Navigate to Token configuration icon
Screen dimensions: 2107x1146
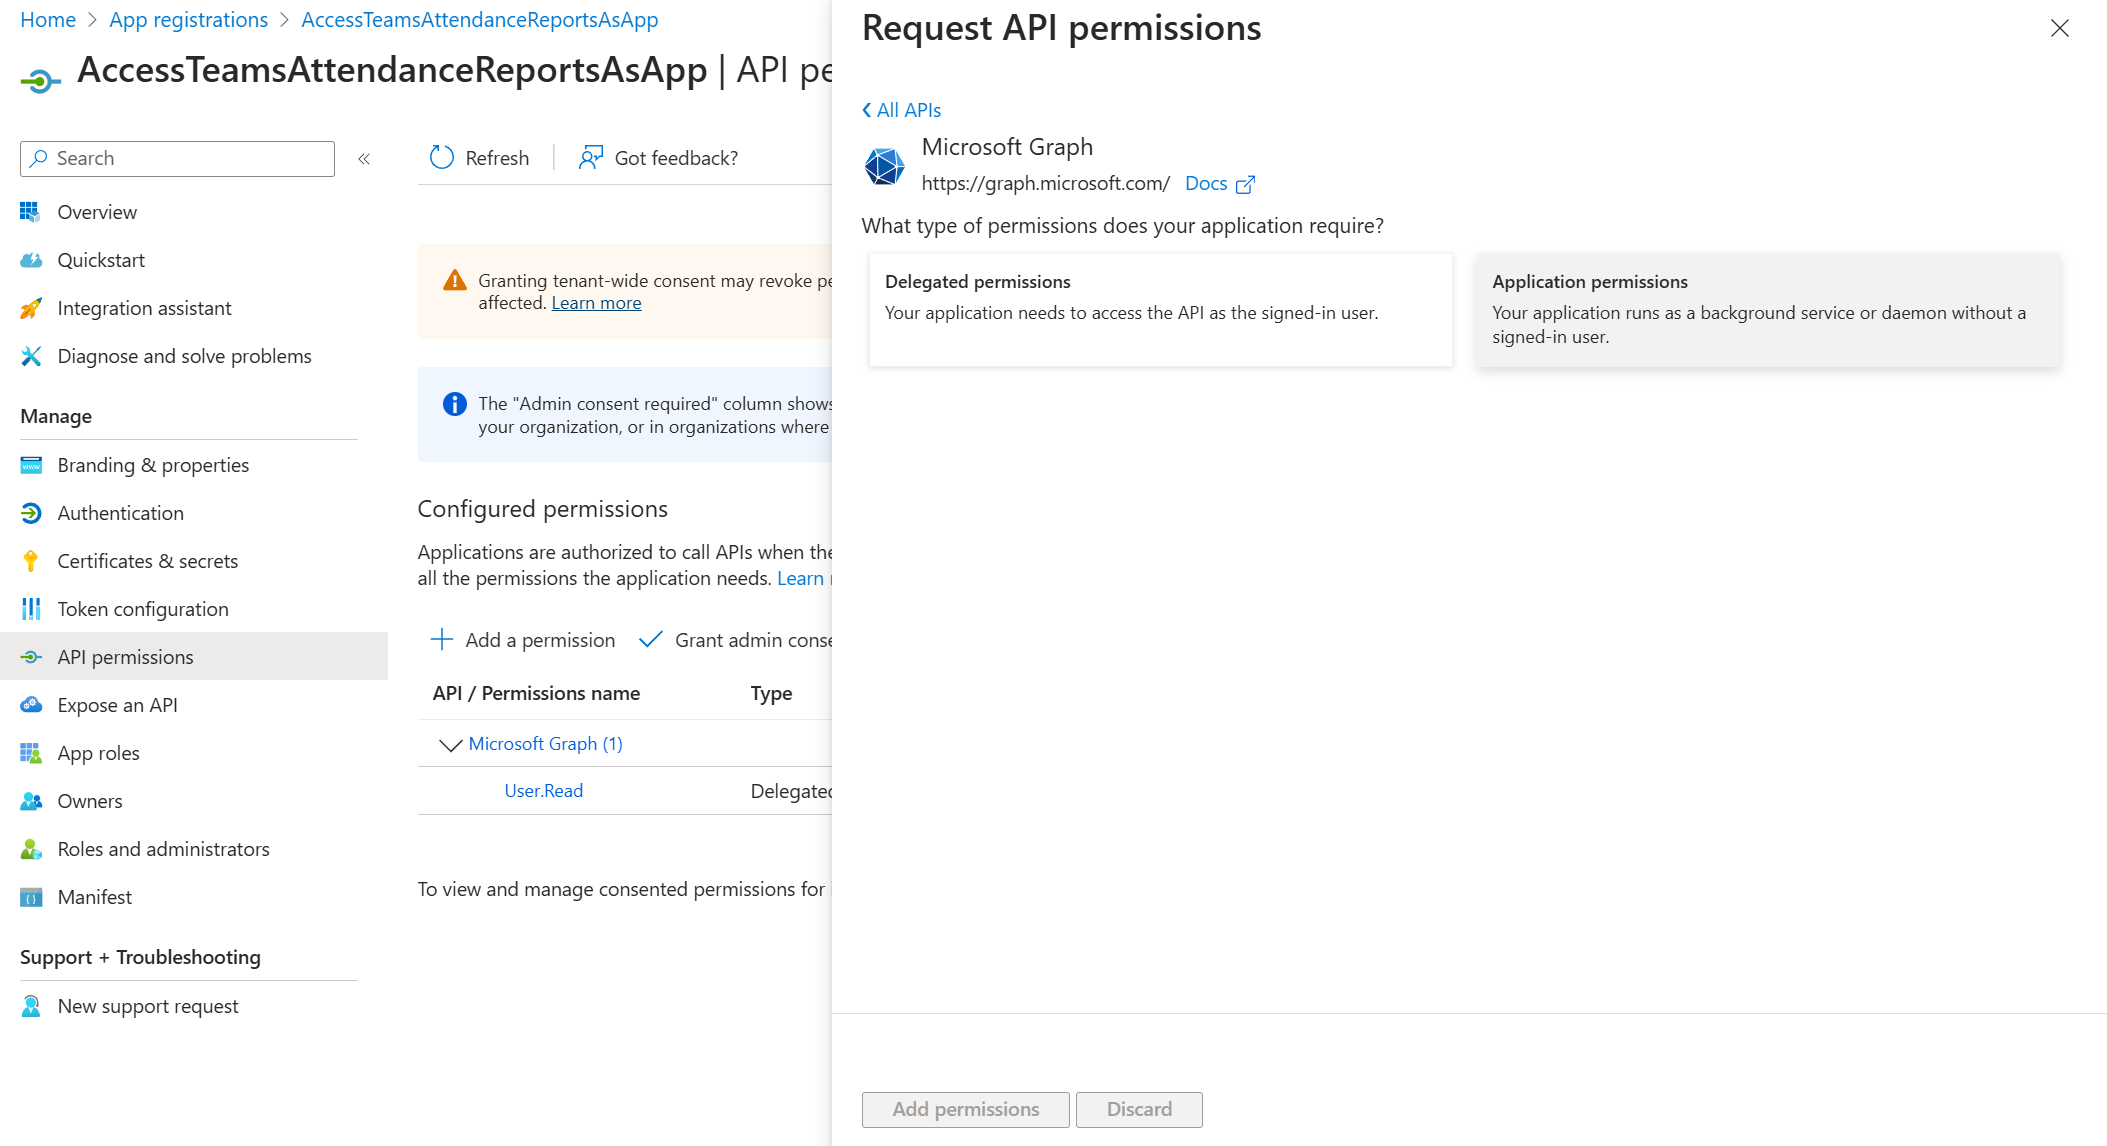[32, 610]
